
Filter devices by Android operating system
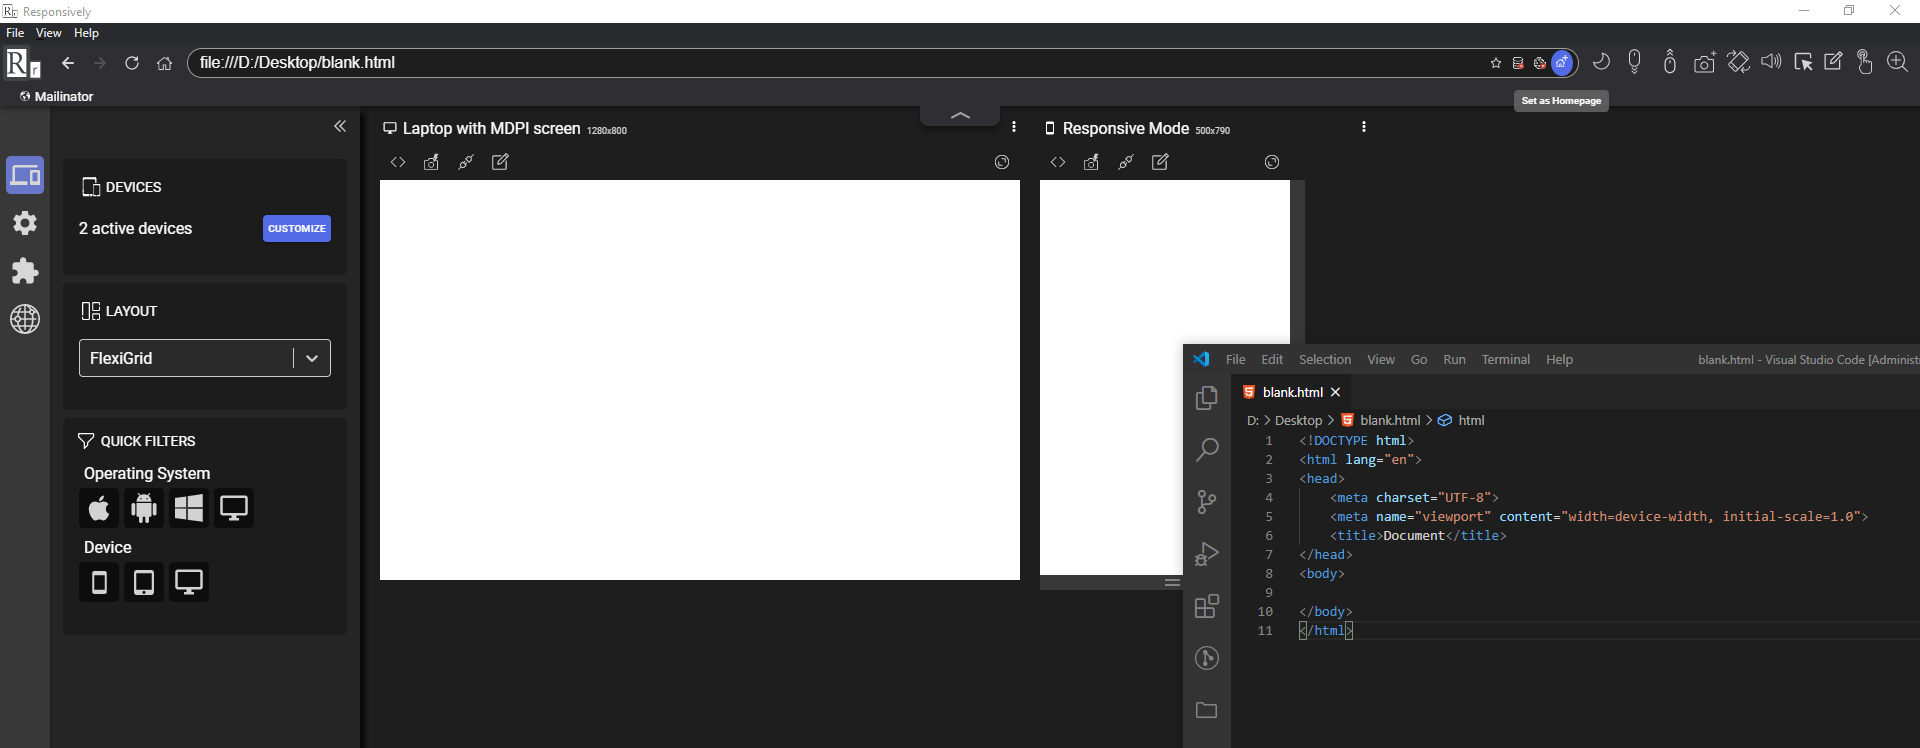144,508
